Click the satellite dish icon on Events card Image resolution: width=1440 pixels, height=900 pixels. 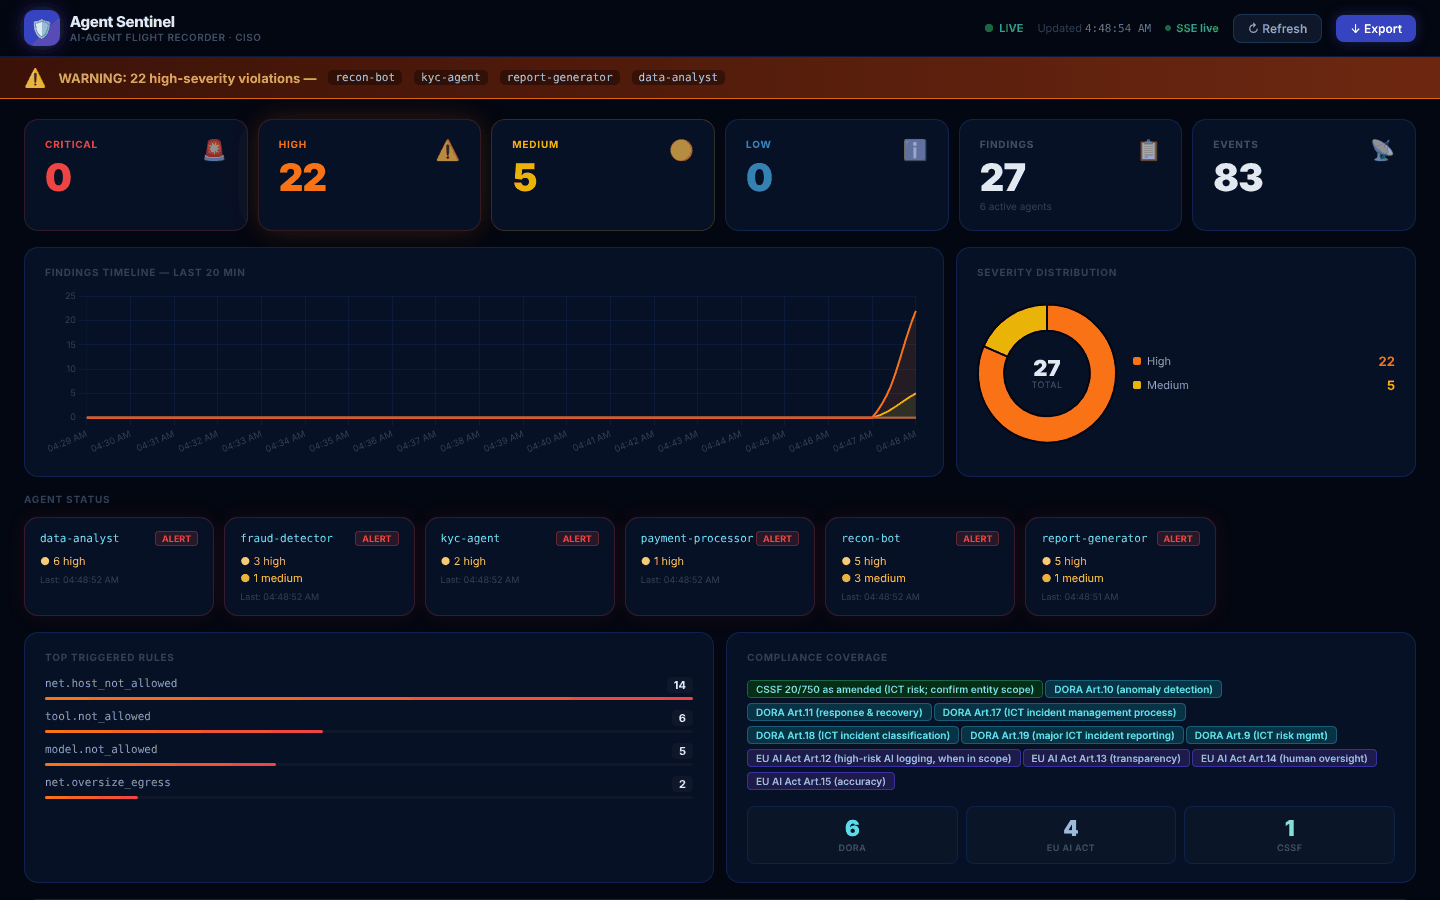pyautogui.click(x=1382, y=150)
